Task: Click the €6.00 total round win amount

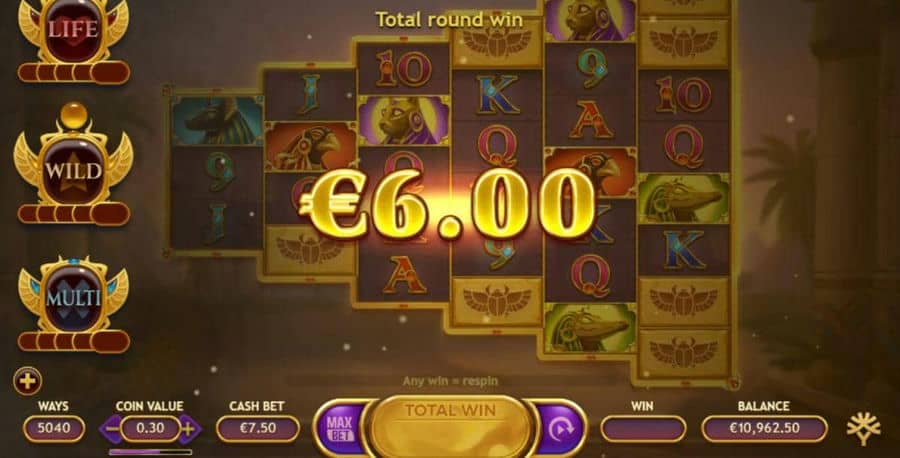Action: [448, 204]
